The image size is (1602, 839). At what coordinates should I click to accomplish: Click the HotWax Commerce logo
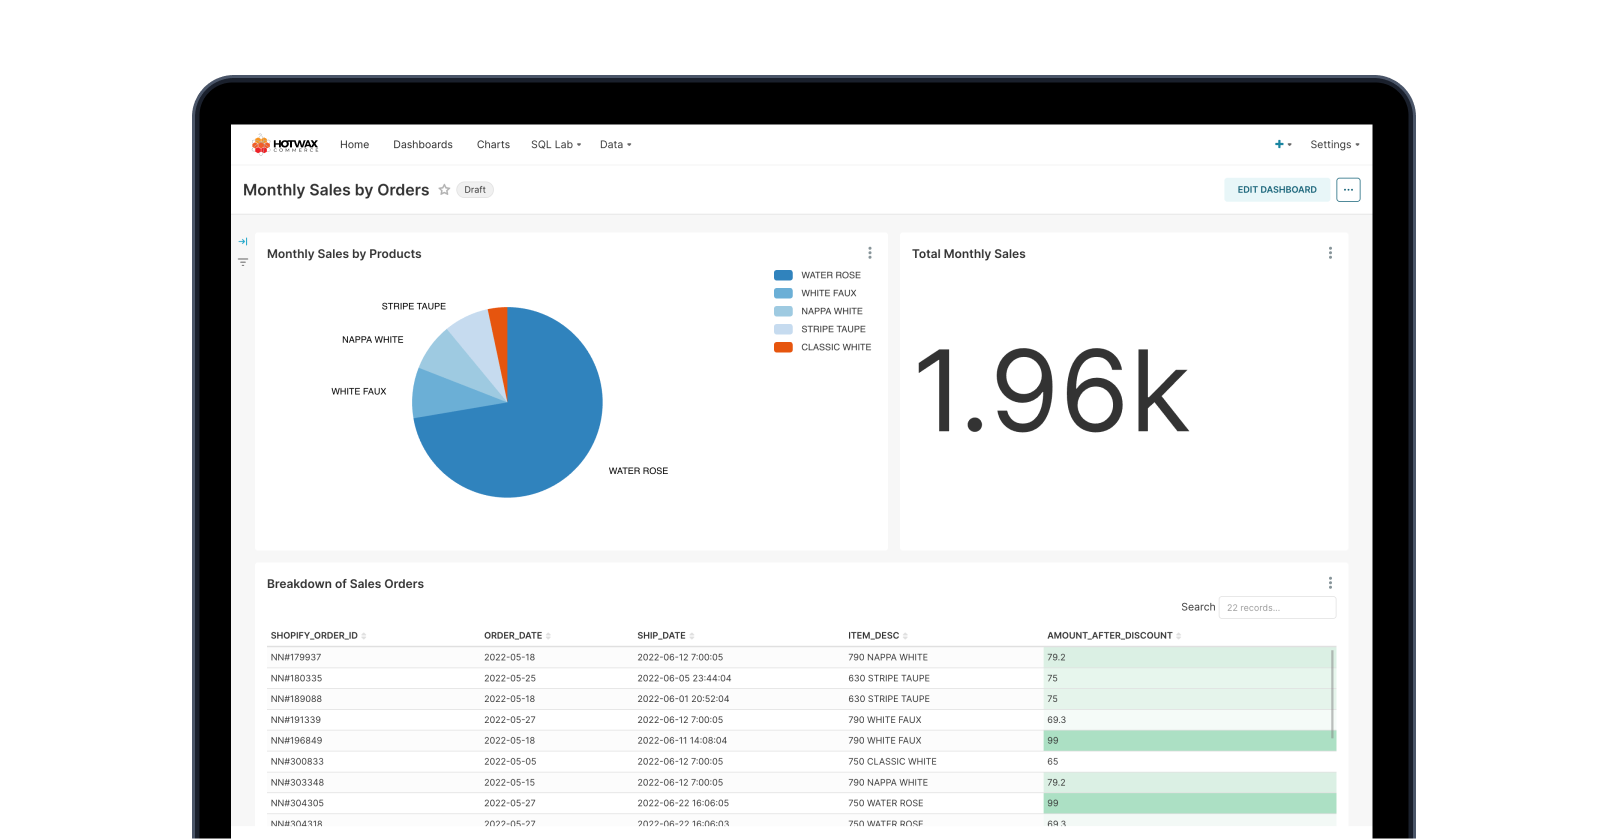pyautogui.click(x=285, y=145)
